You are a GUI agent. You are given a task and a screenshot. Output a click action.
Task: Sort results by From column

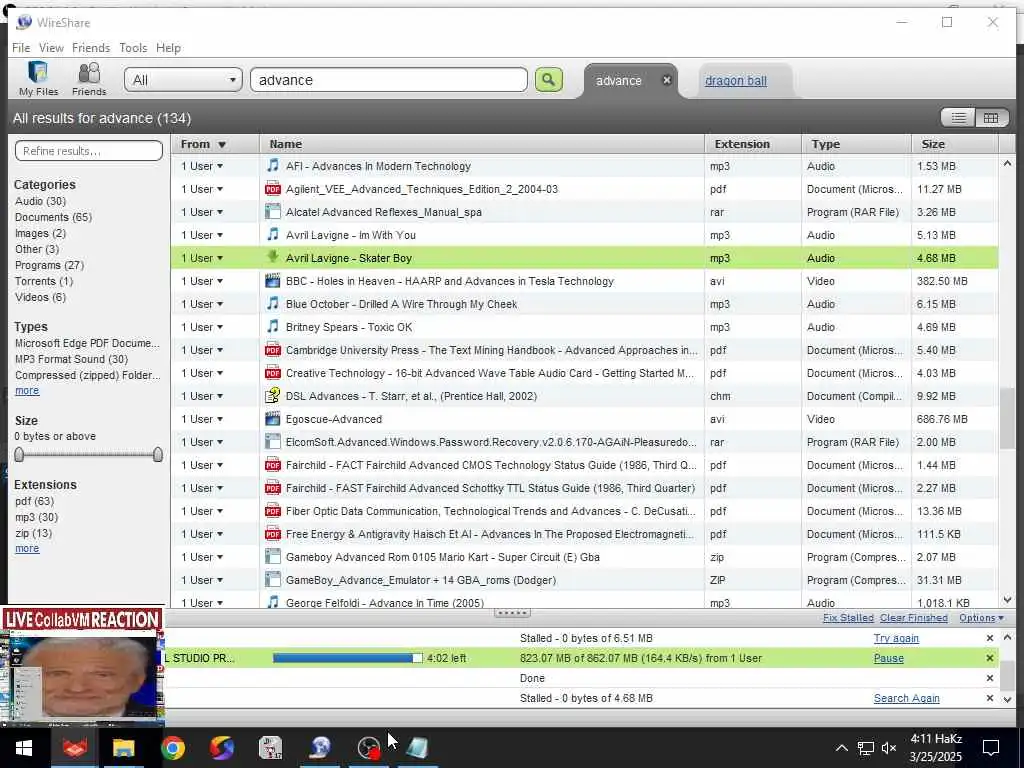coord(215,144)
